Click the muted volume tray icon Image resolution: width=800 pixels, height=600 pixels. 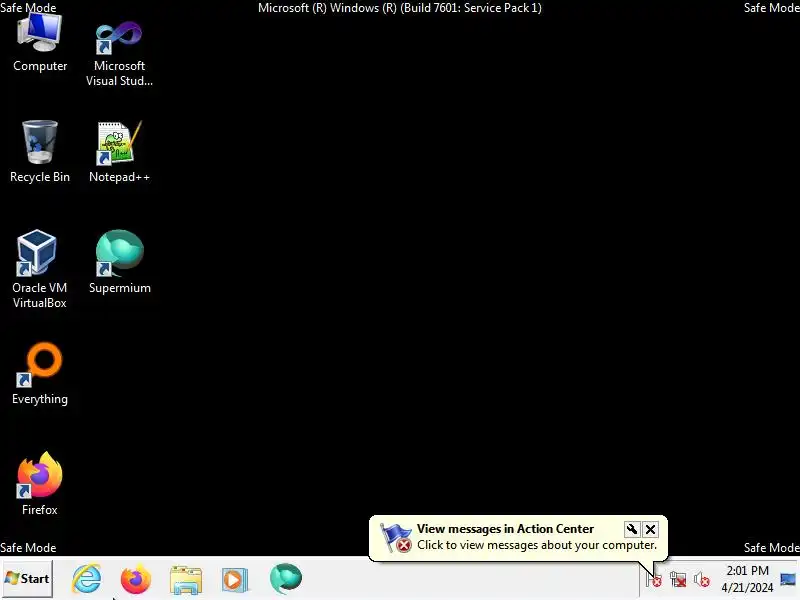[x=702, y=579]
